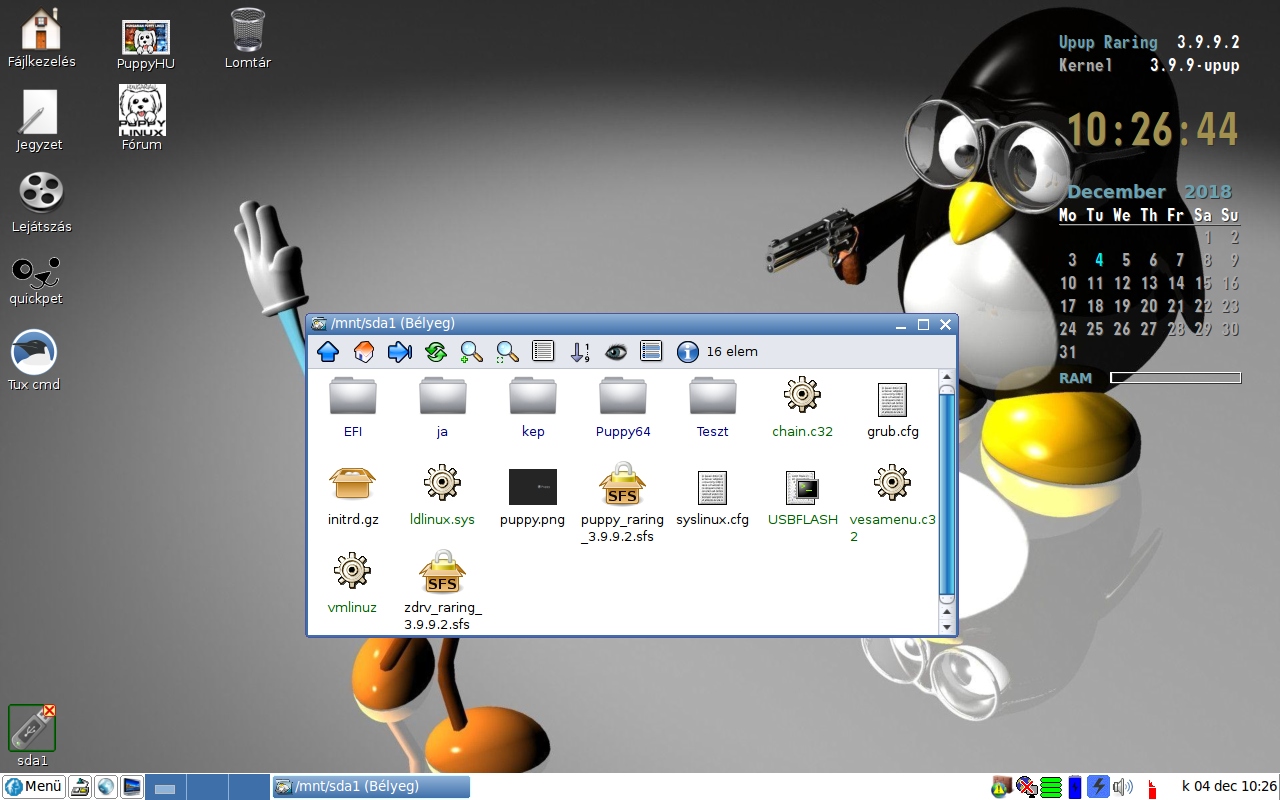Click scrollbar up arrow in file window
The width and height of the screenshot is (1280, 800).
947,377
